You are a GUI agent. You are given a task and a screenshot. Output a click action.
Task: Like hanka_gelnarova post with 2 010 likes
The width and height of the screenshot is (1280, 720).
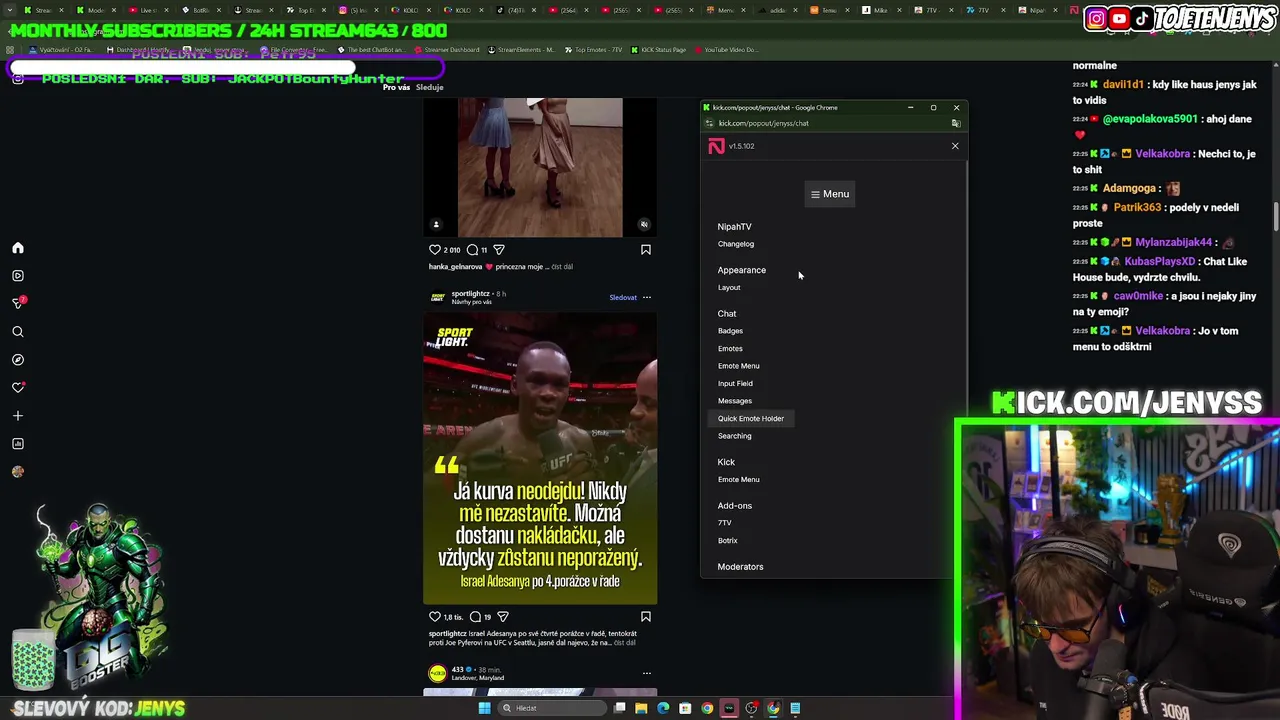(435, 250)
